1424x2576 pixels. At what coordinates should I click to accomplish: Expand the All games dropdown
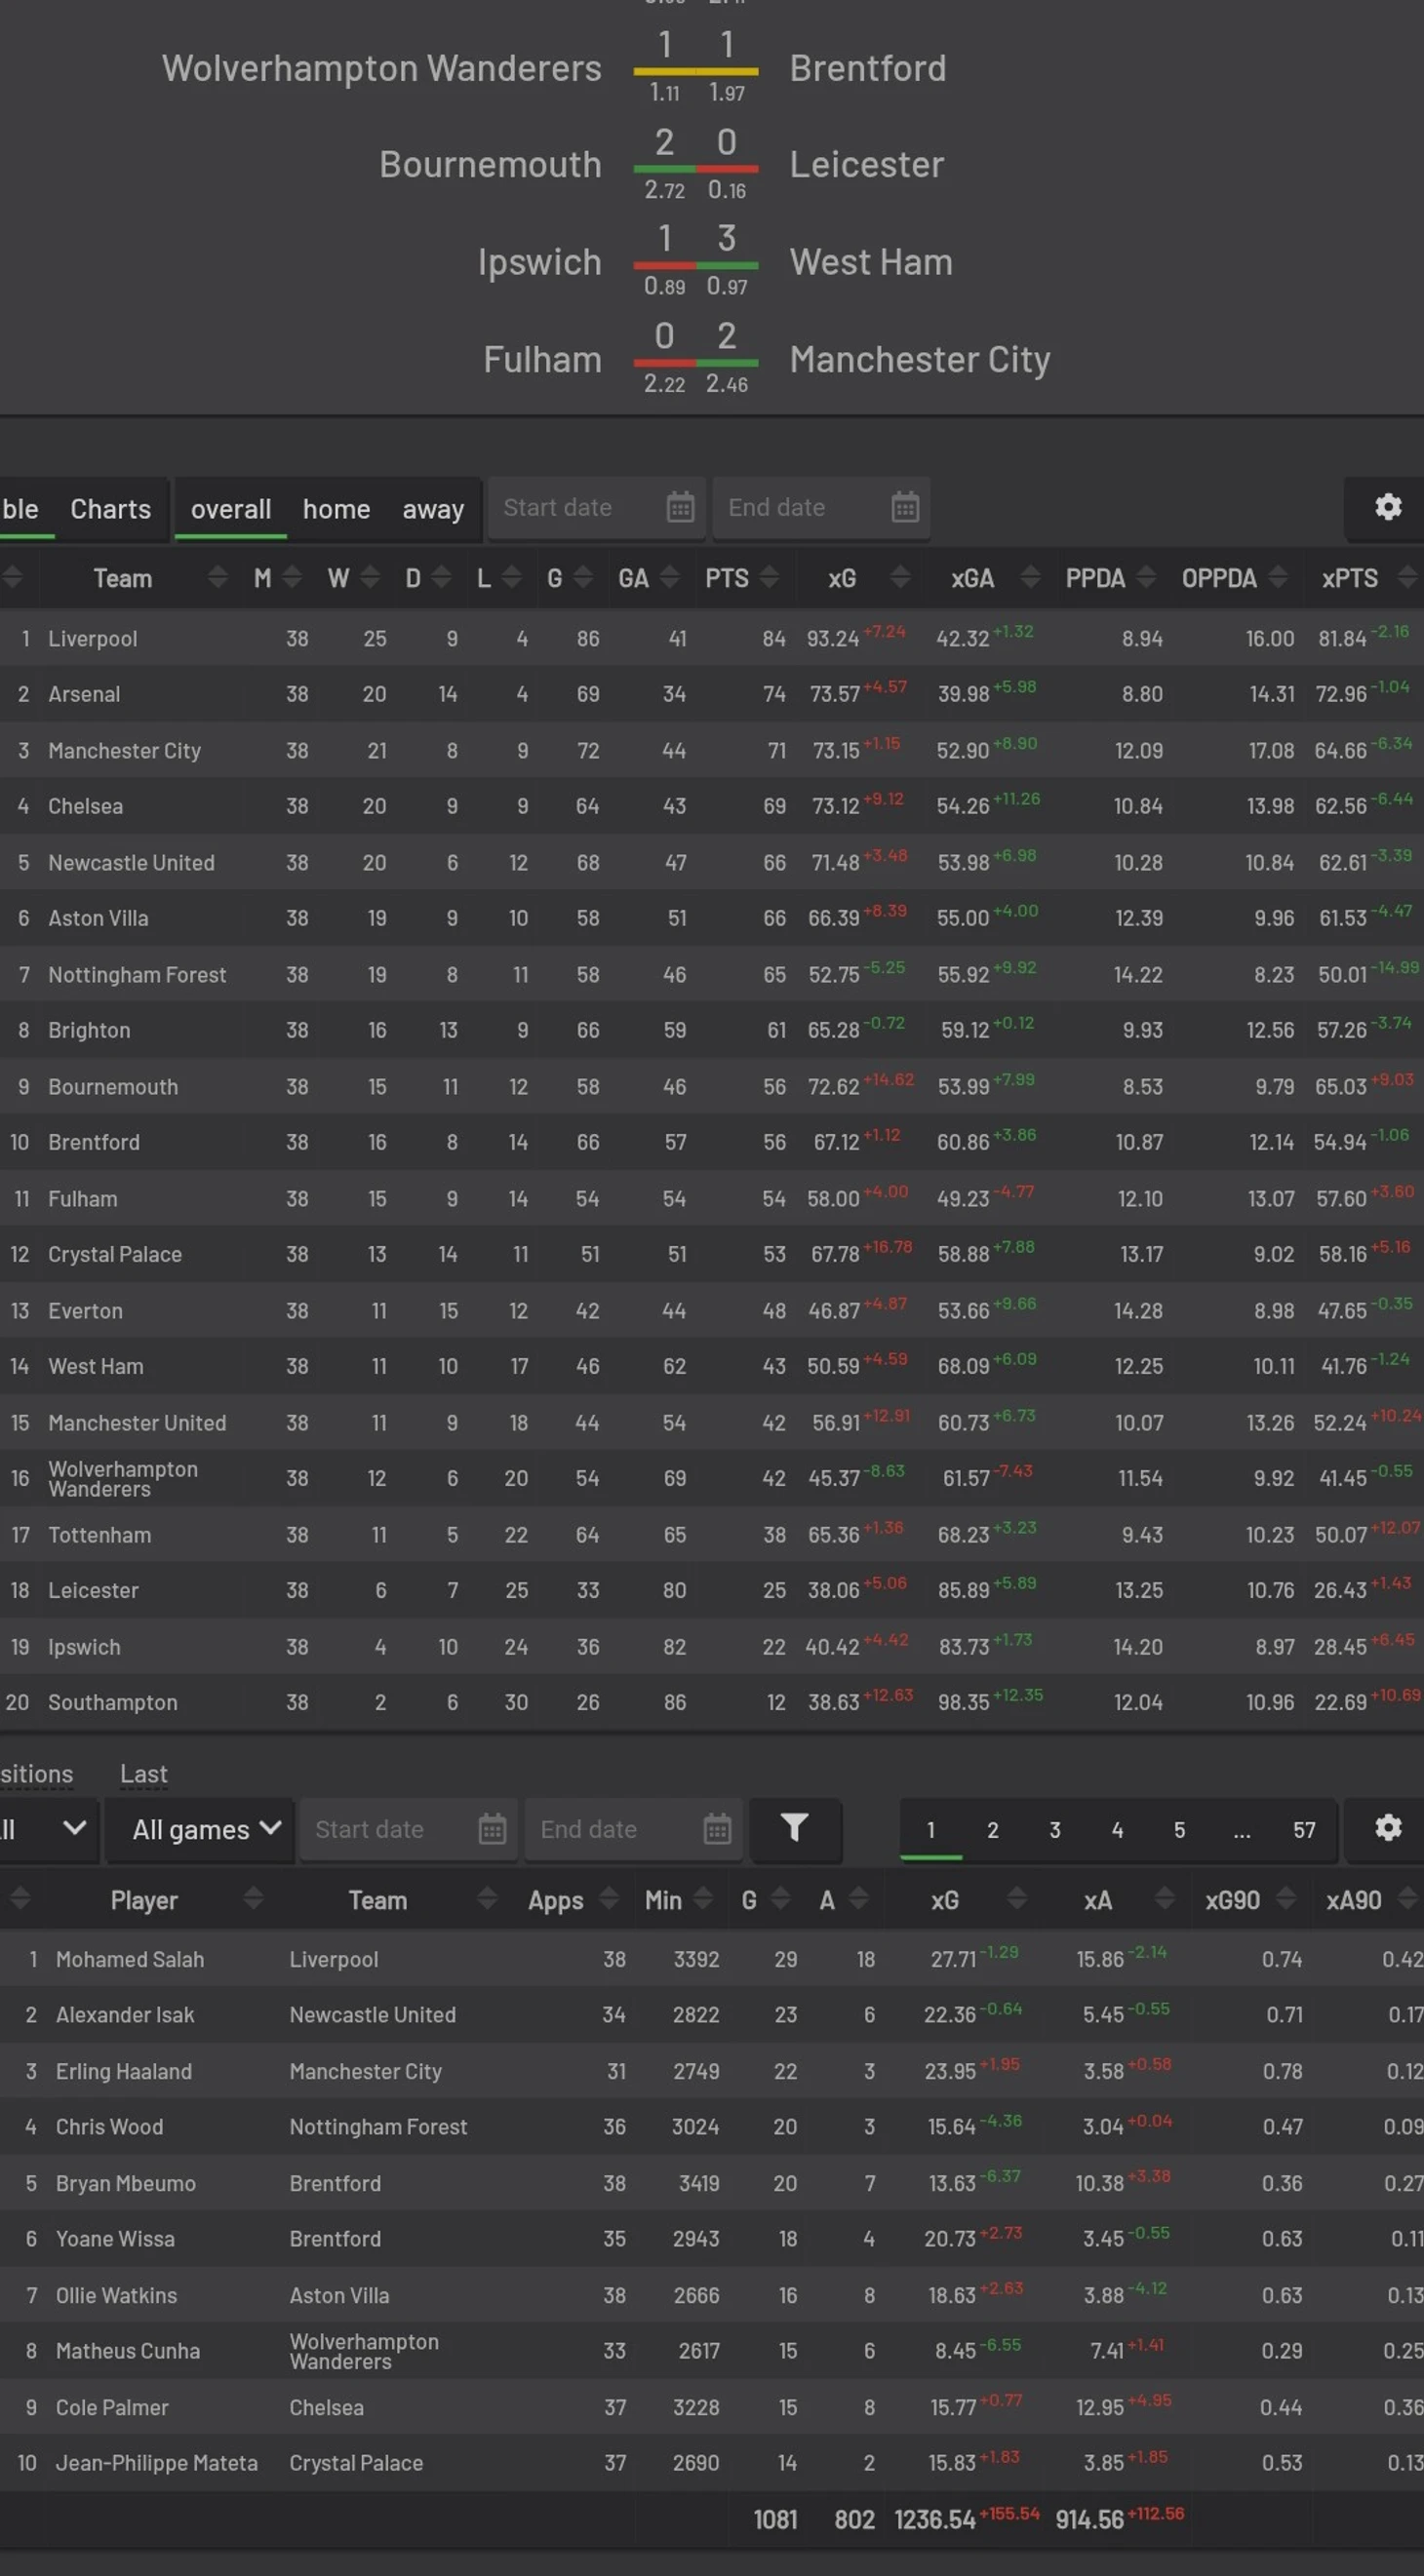pos(205,1829)
